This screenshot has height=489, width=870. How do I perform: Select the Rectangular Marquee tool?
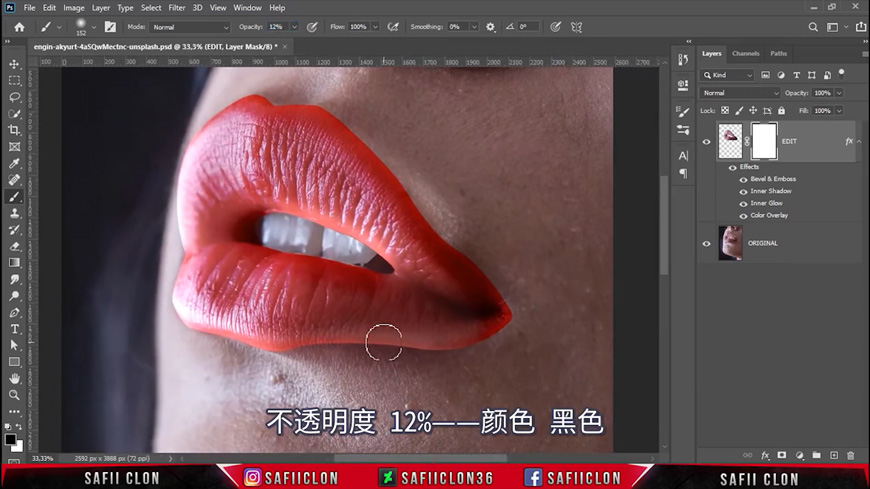pyautogui.click(x=14, y=81)
